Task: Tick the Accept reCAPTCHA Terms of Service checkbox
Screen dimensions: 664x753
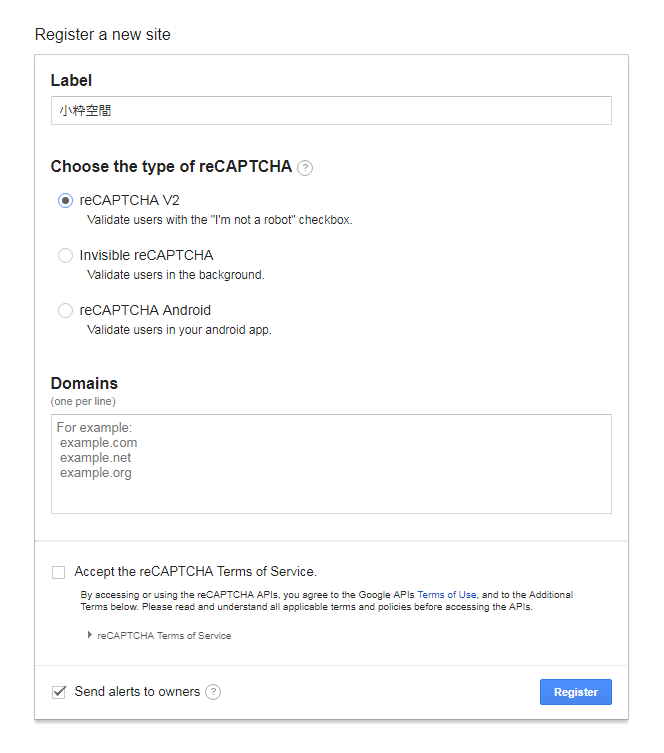Action: (x=59, y=572)
